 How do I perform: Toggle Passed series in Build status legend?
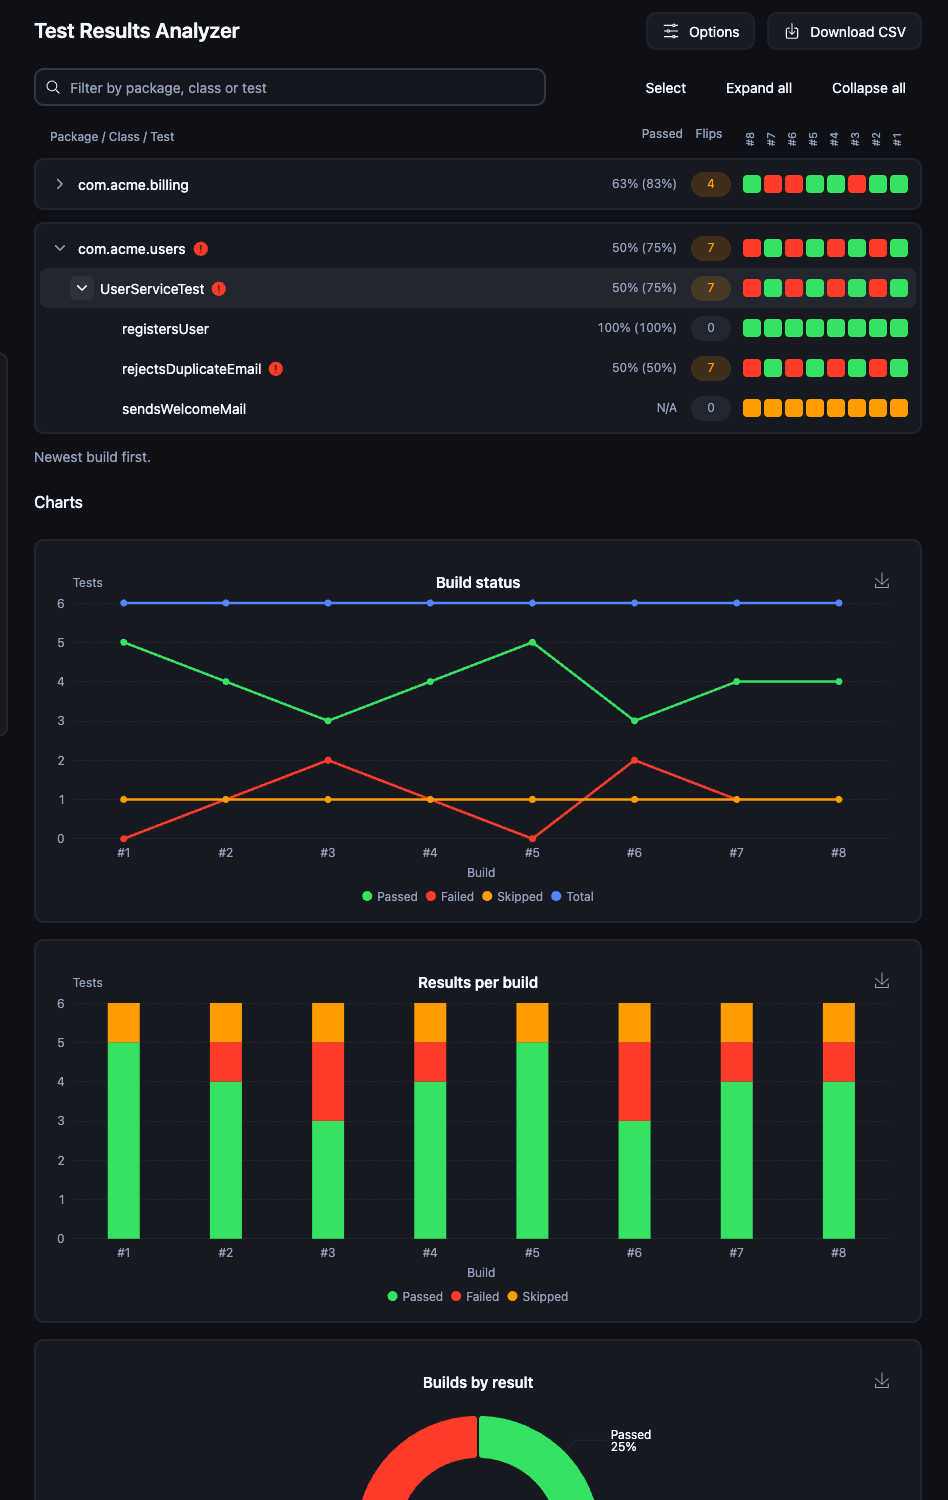[390, 897]
